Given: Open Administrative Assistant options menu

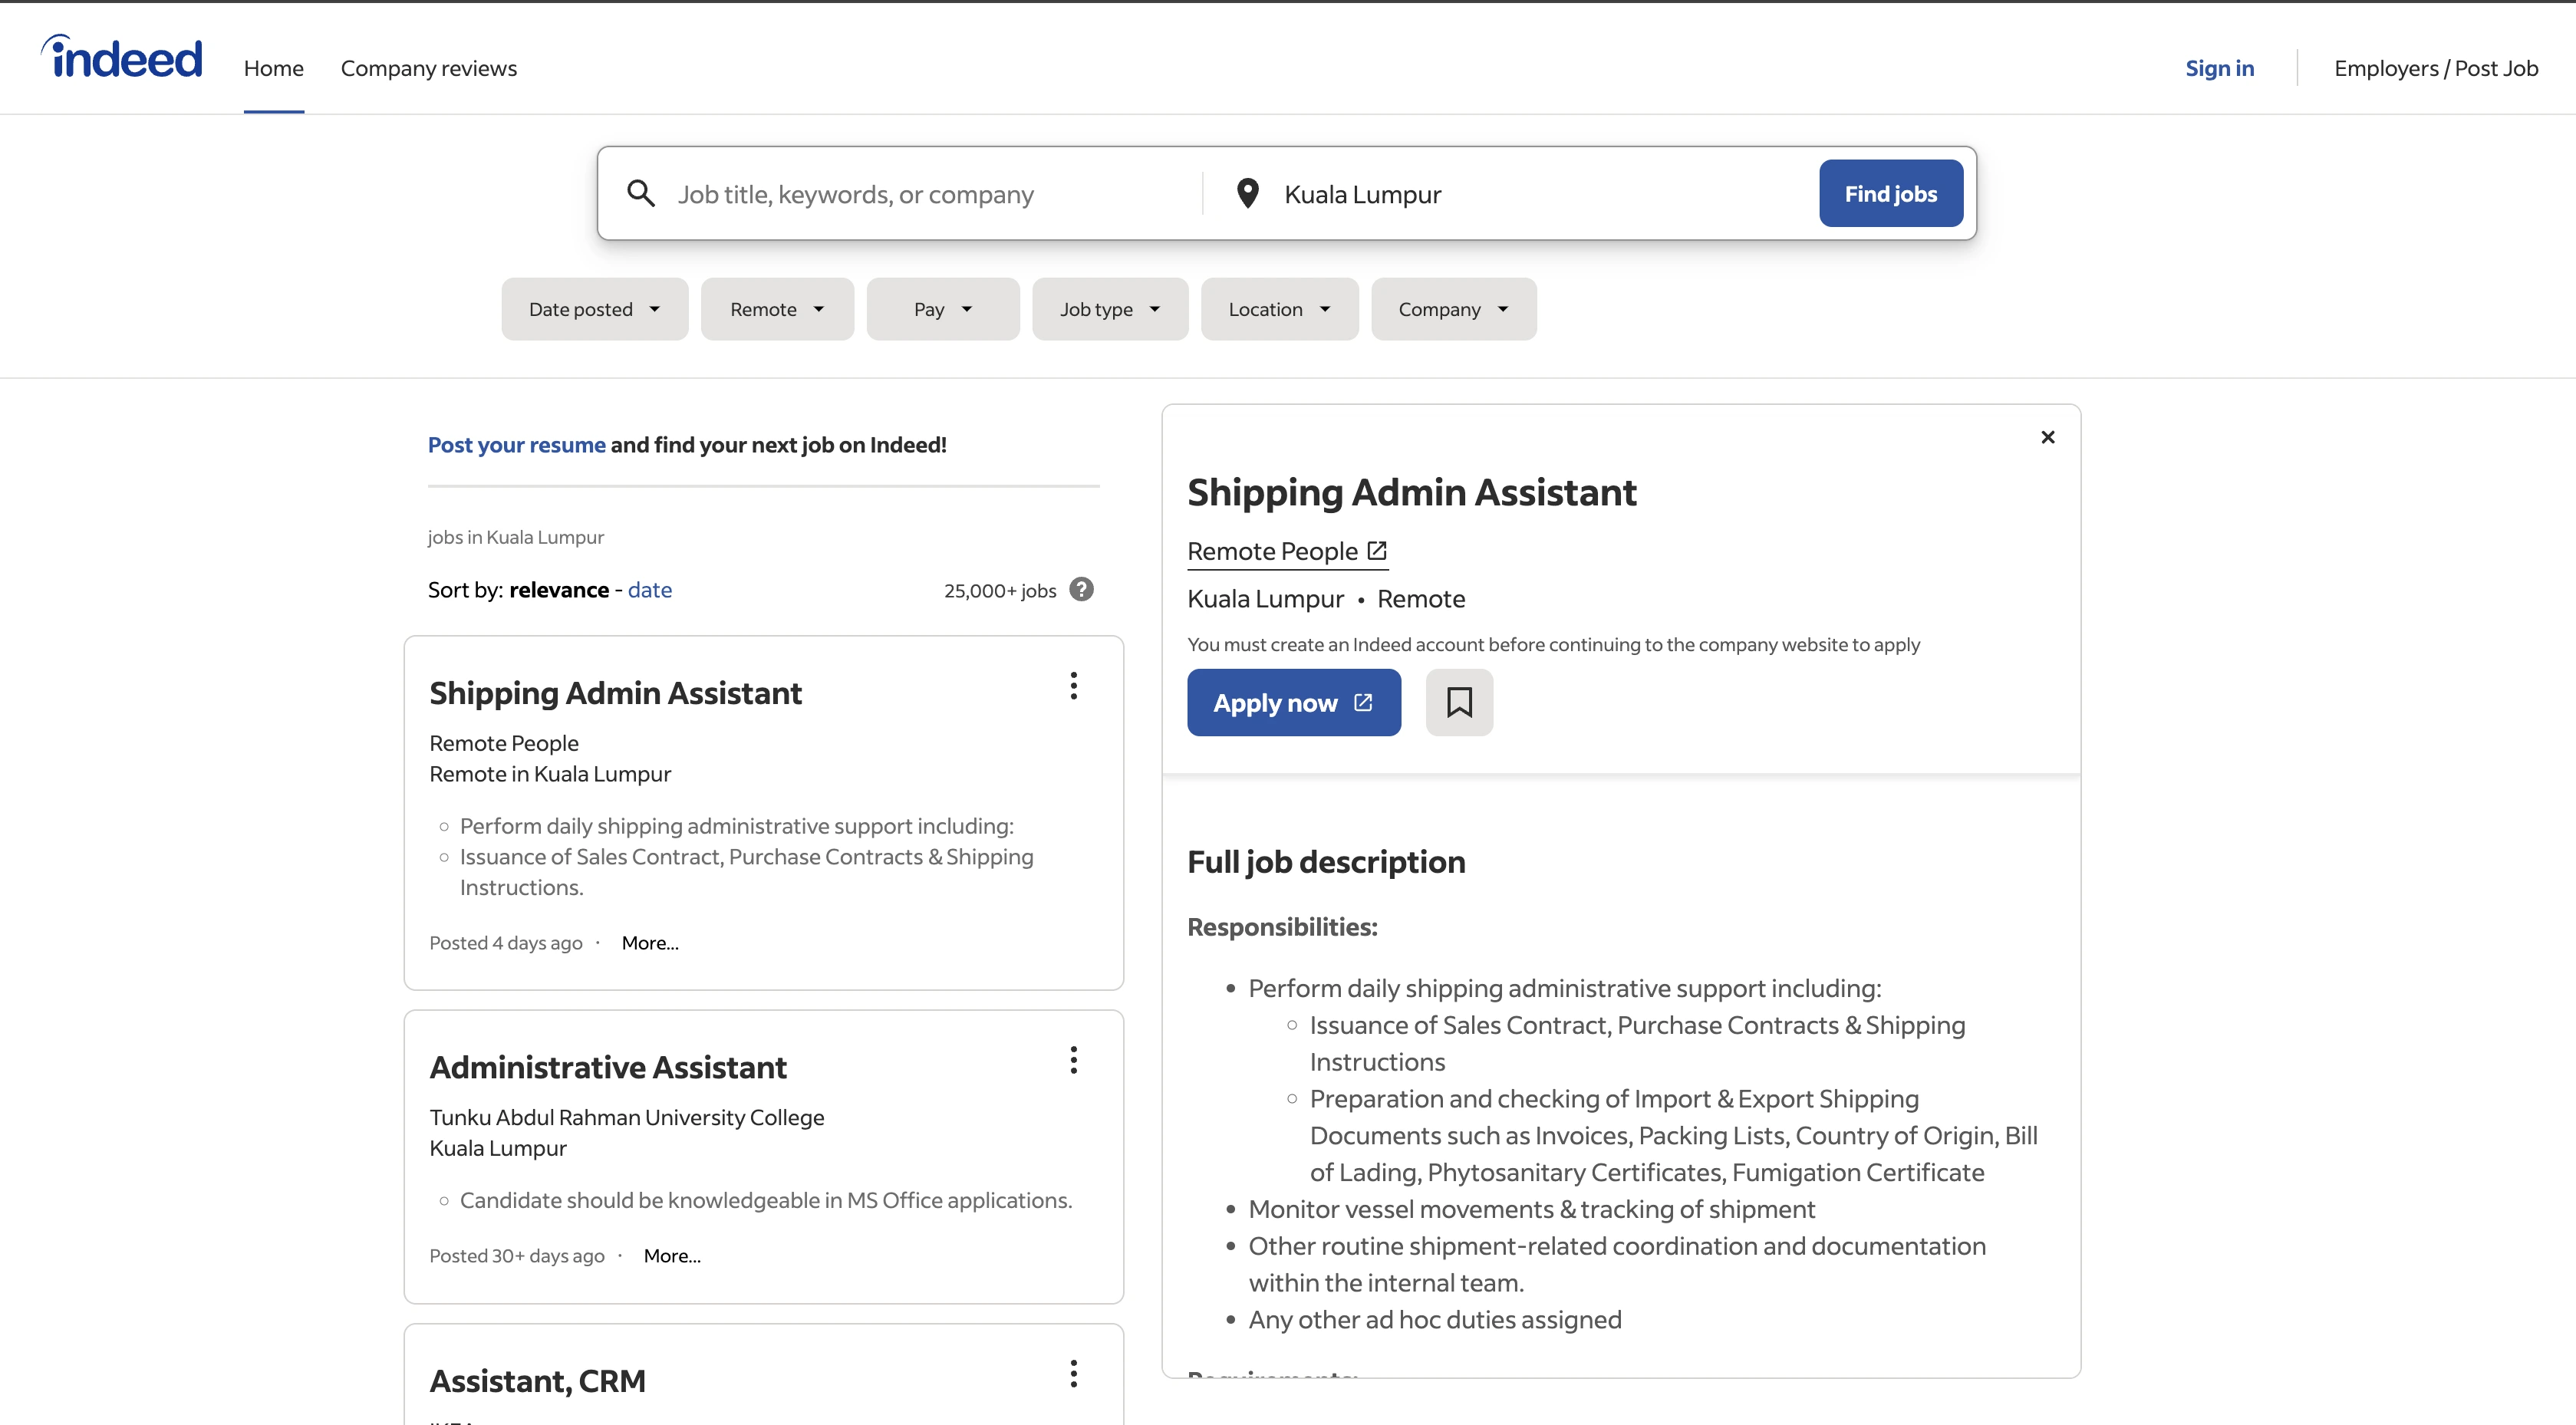Looking at the screenshot, I should click(1073, 1060).
